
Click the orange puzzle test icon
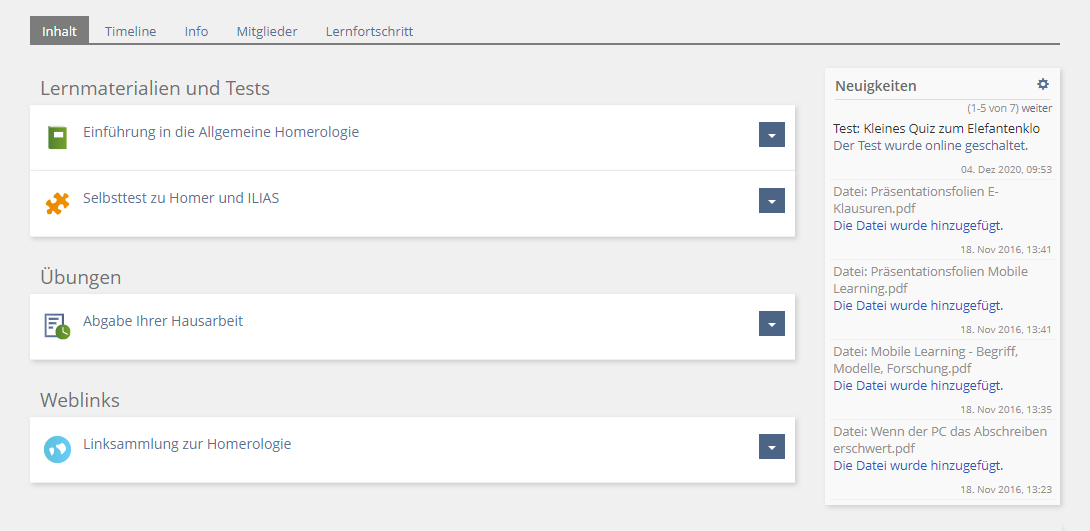(x=57, y=204)
